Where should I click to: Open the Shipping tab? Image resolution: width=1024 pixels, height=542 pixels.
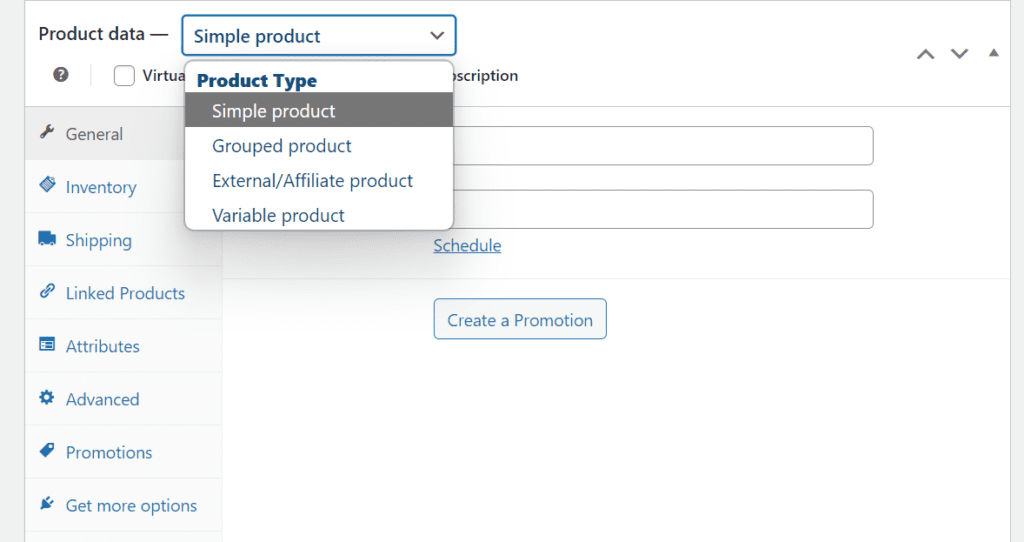pyautogui.click(x=123, y=240)
